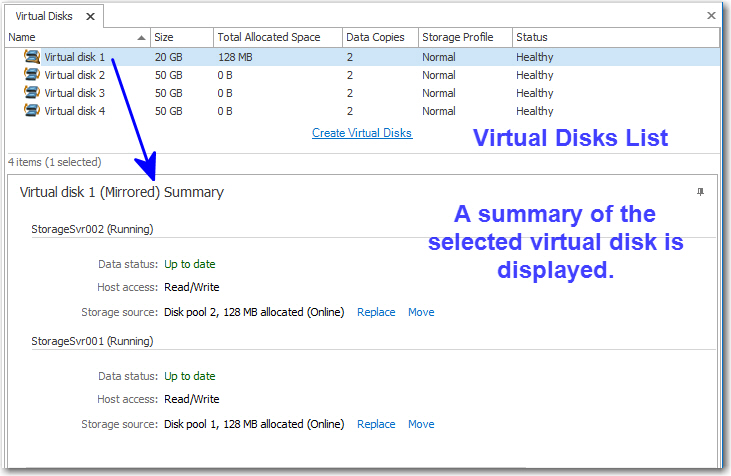The image size is (731, 476).
Task: Sort by the Status column header
Action: 615,37
